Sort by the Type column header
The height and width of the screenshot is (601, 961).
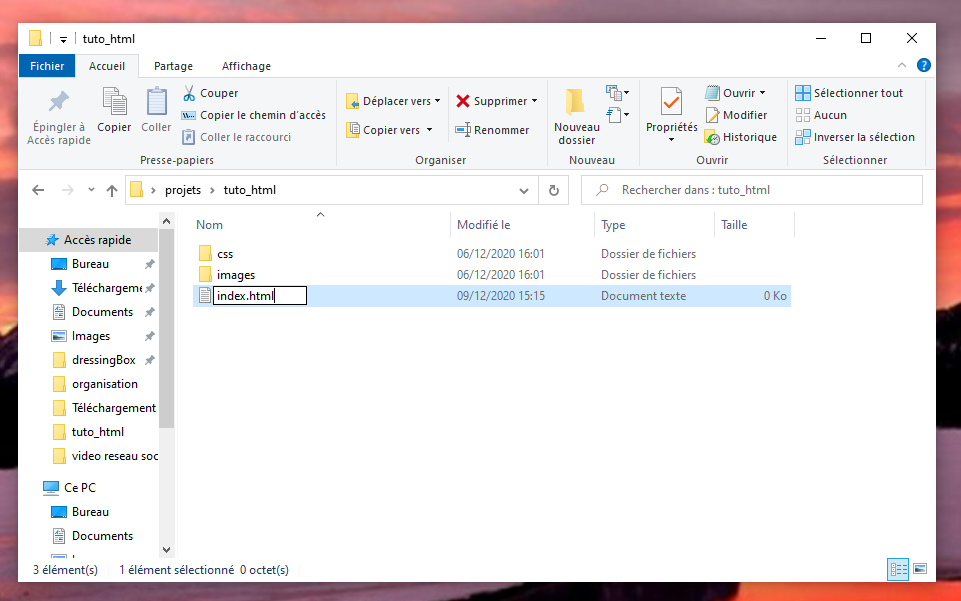[613, 225]
